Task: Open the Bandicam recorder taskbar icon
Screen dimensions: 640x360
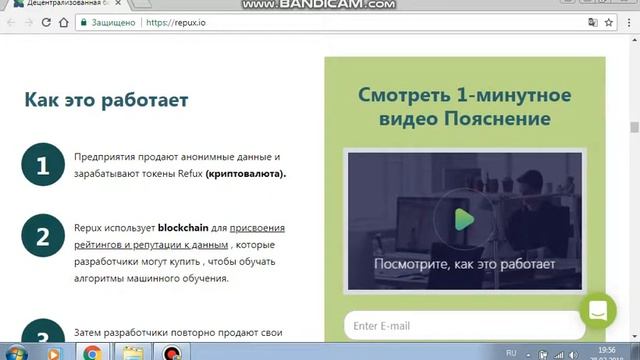Action: click(171, 353)
